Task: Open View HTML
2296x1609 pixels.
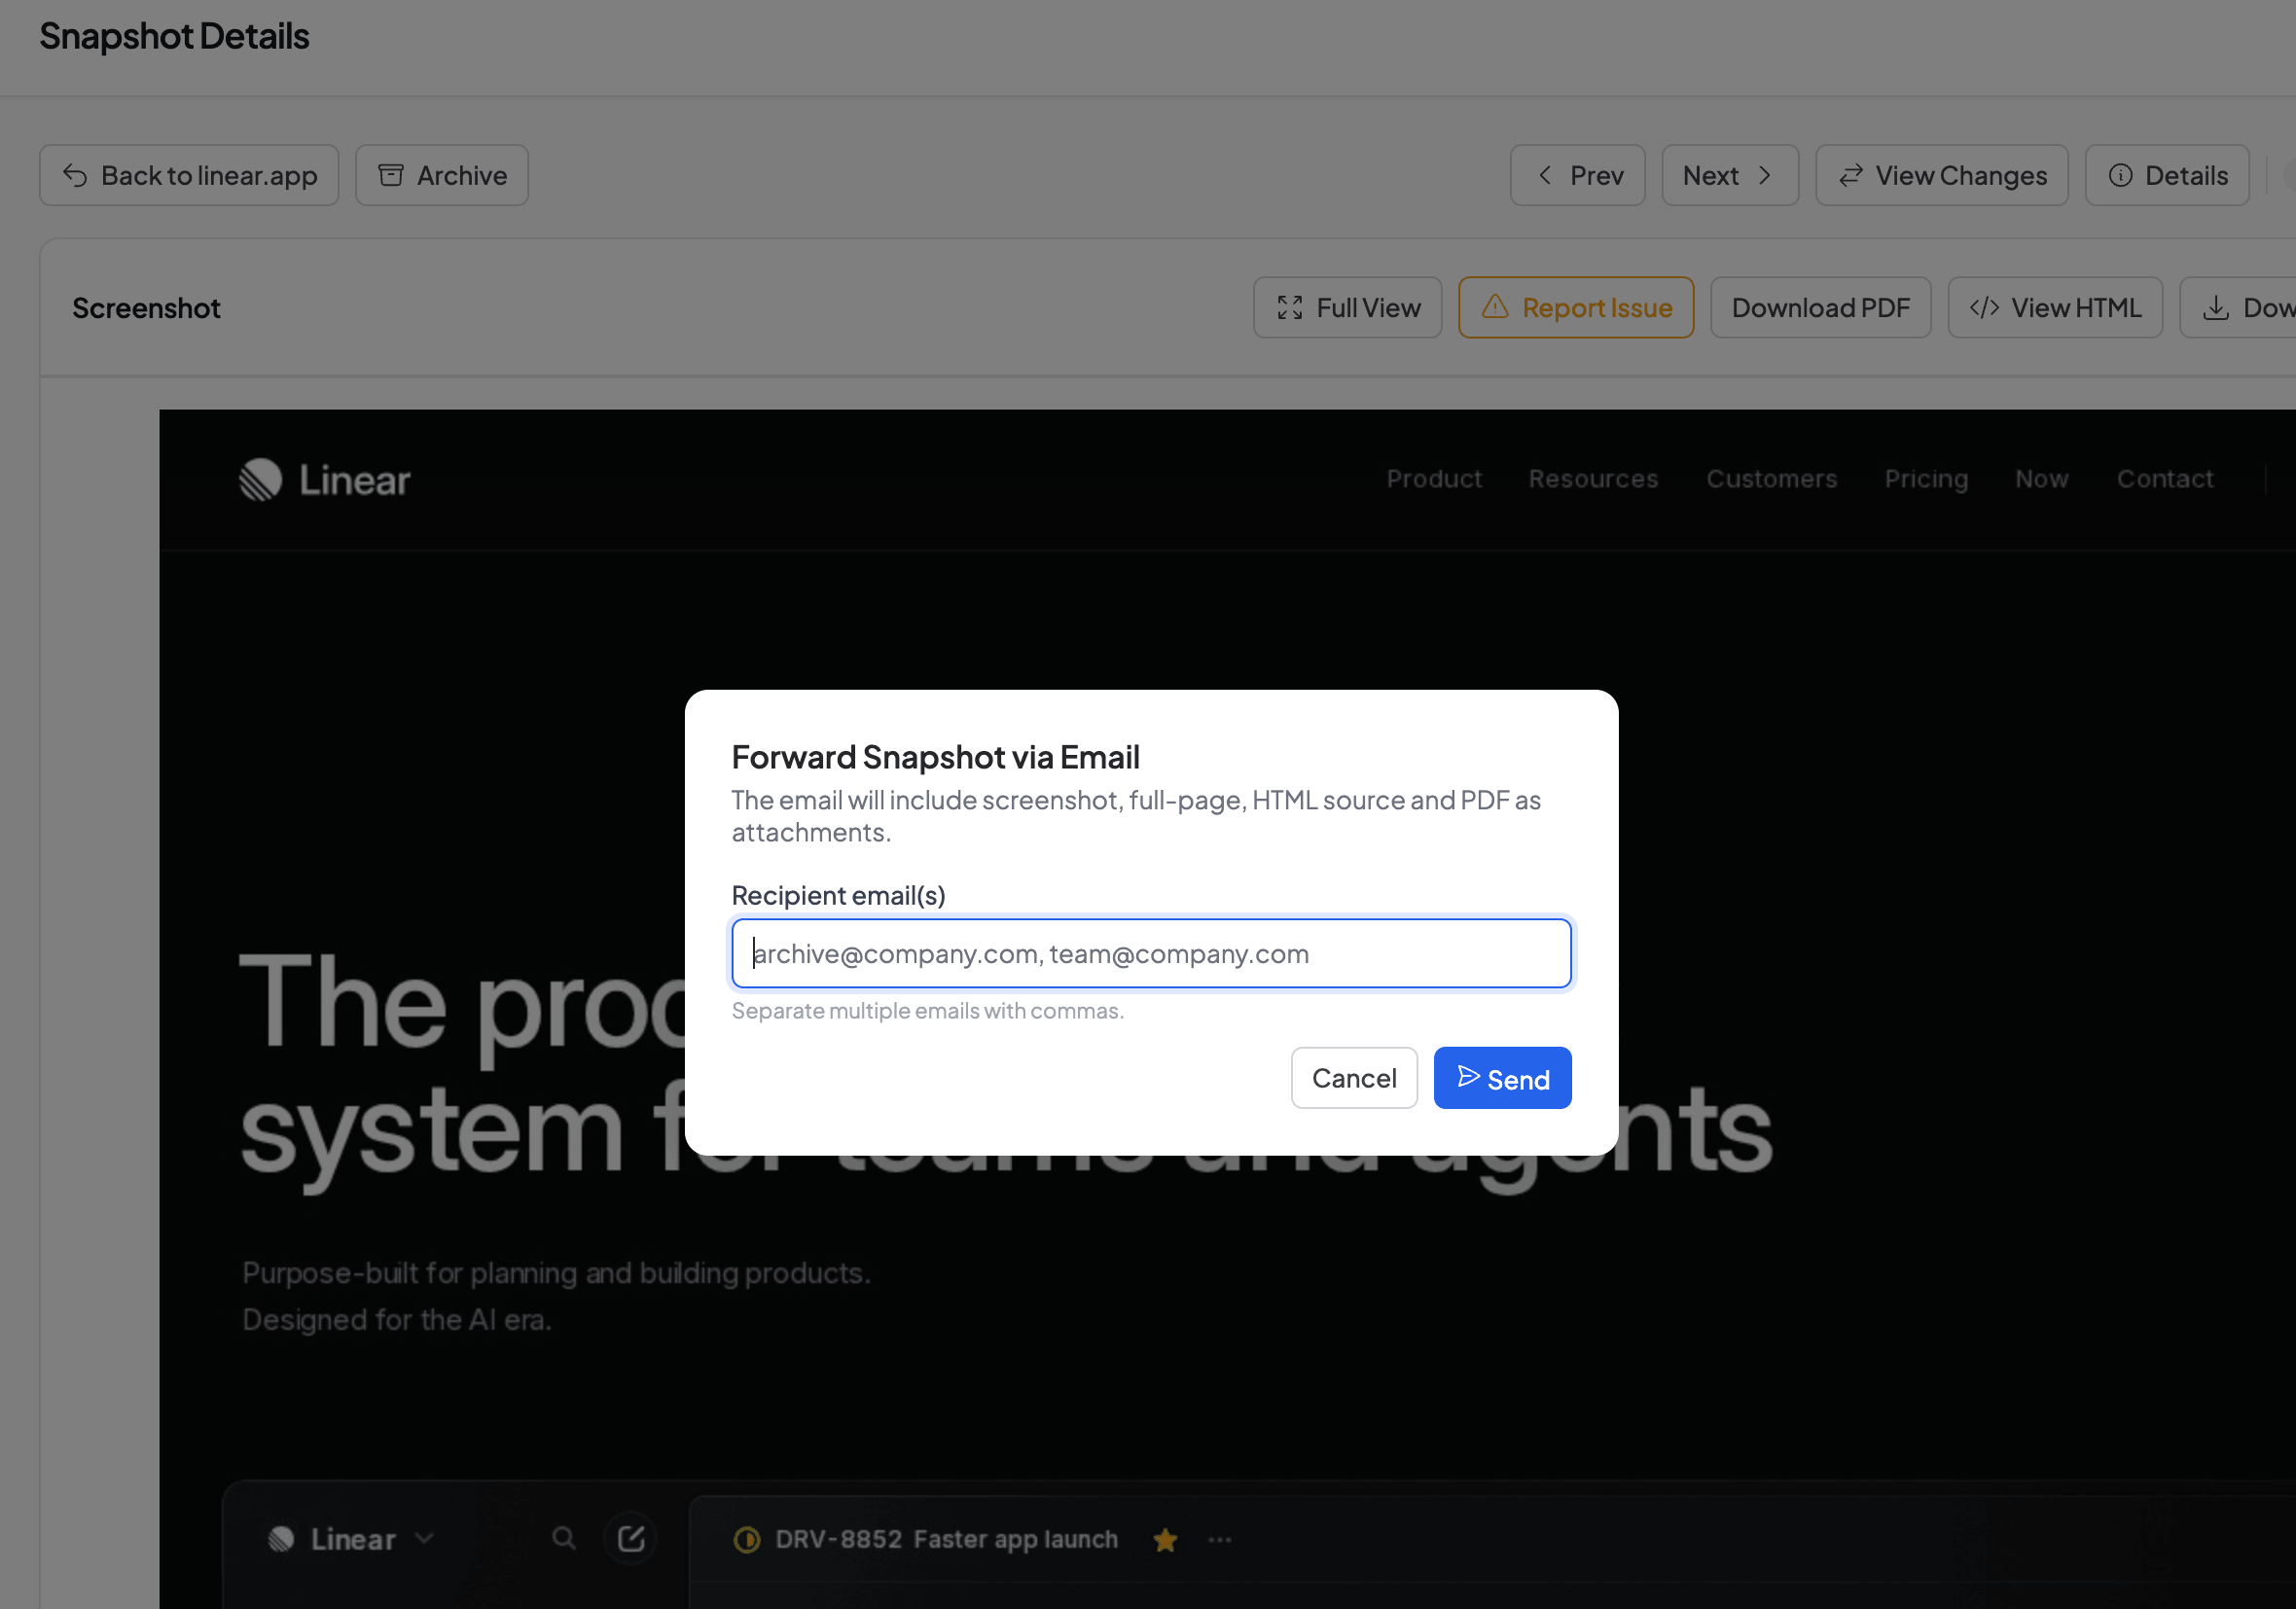Action: (x=2055, y=307)
